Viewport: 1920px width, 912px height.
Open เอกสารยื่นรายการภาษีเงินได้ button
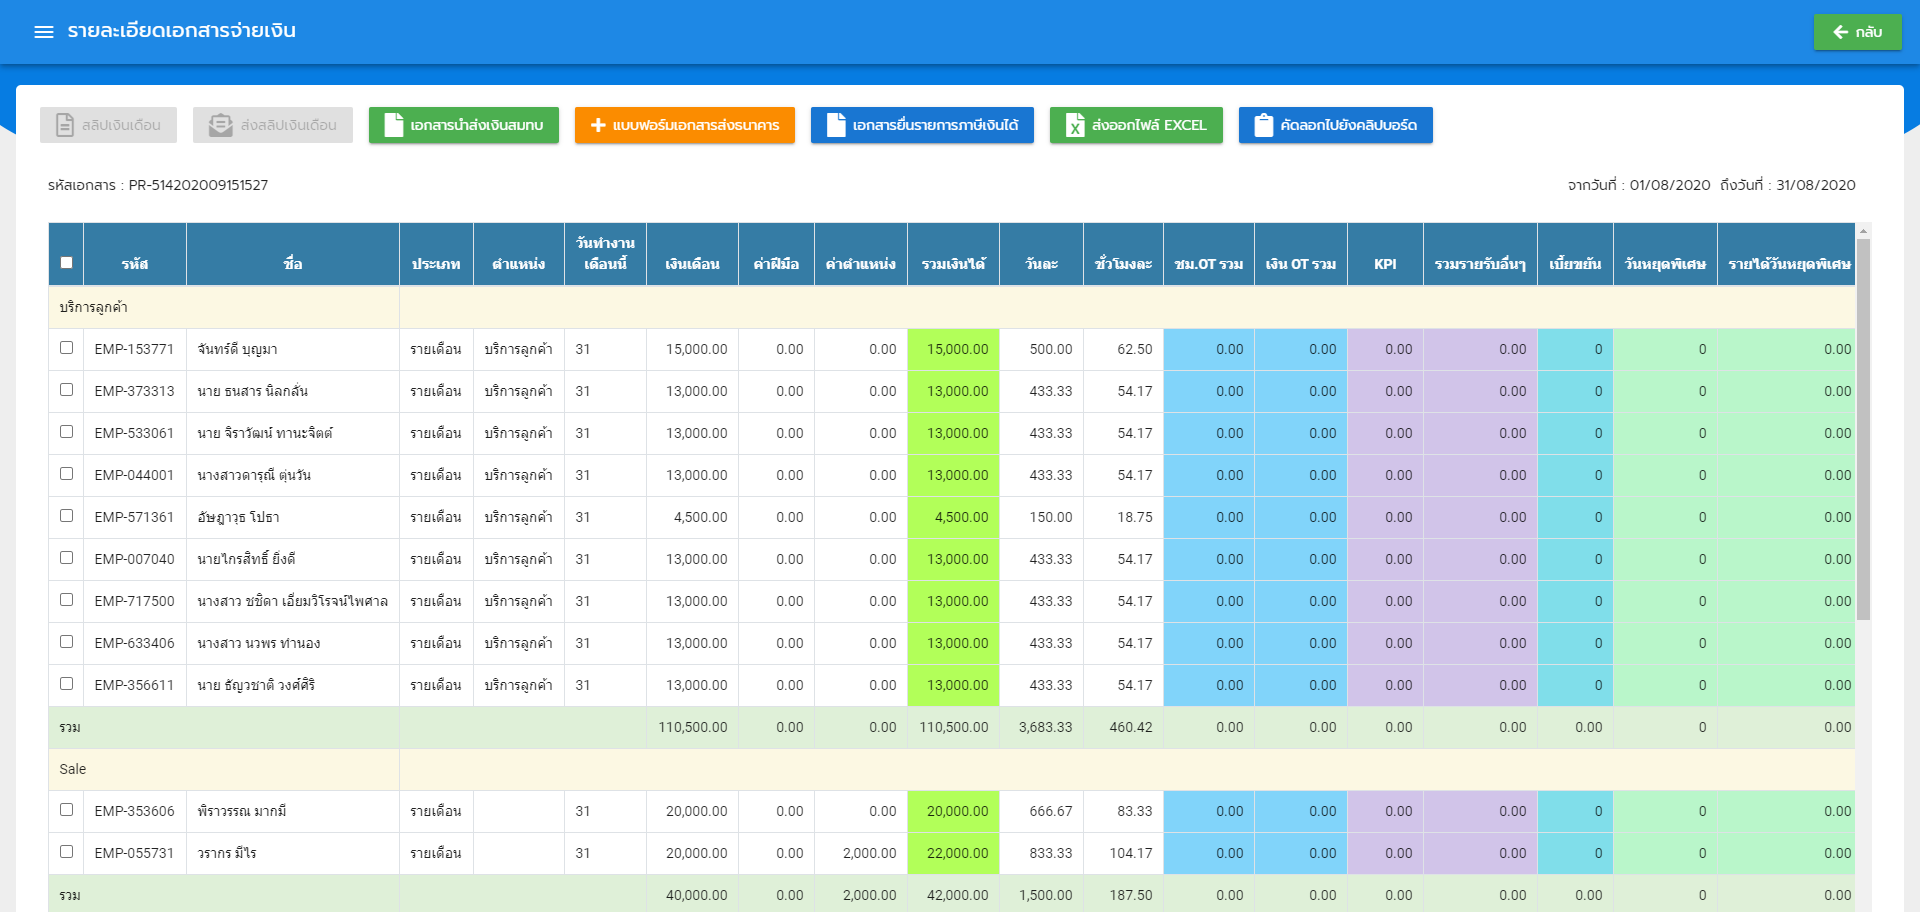[x=922, y=125]
